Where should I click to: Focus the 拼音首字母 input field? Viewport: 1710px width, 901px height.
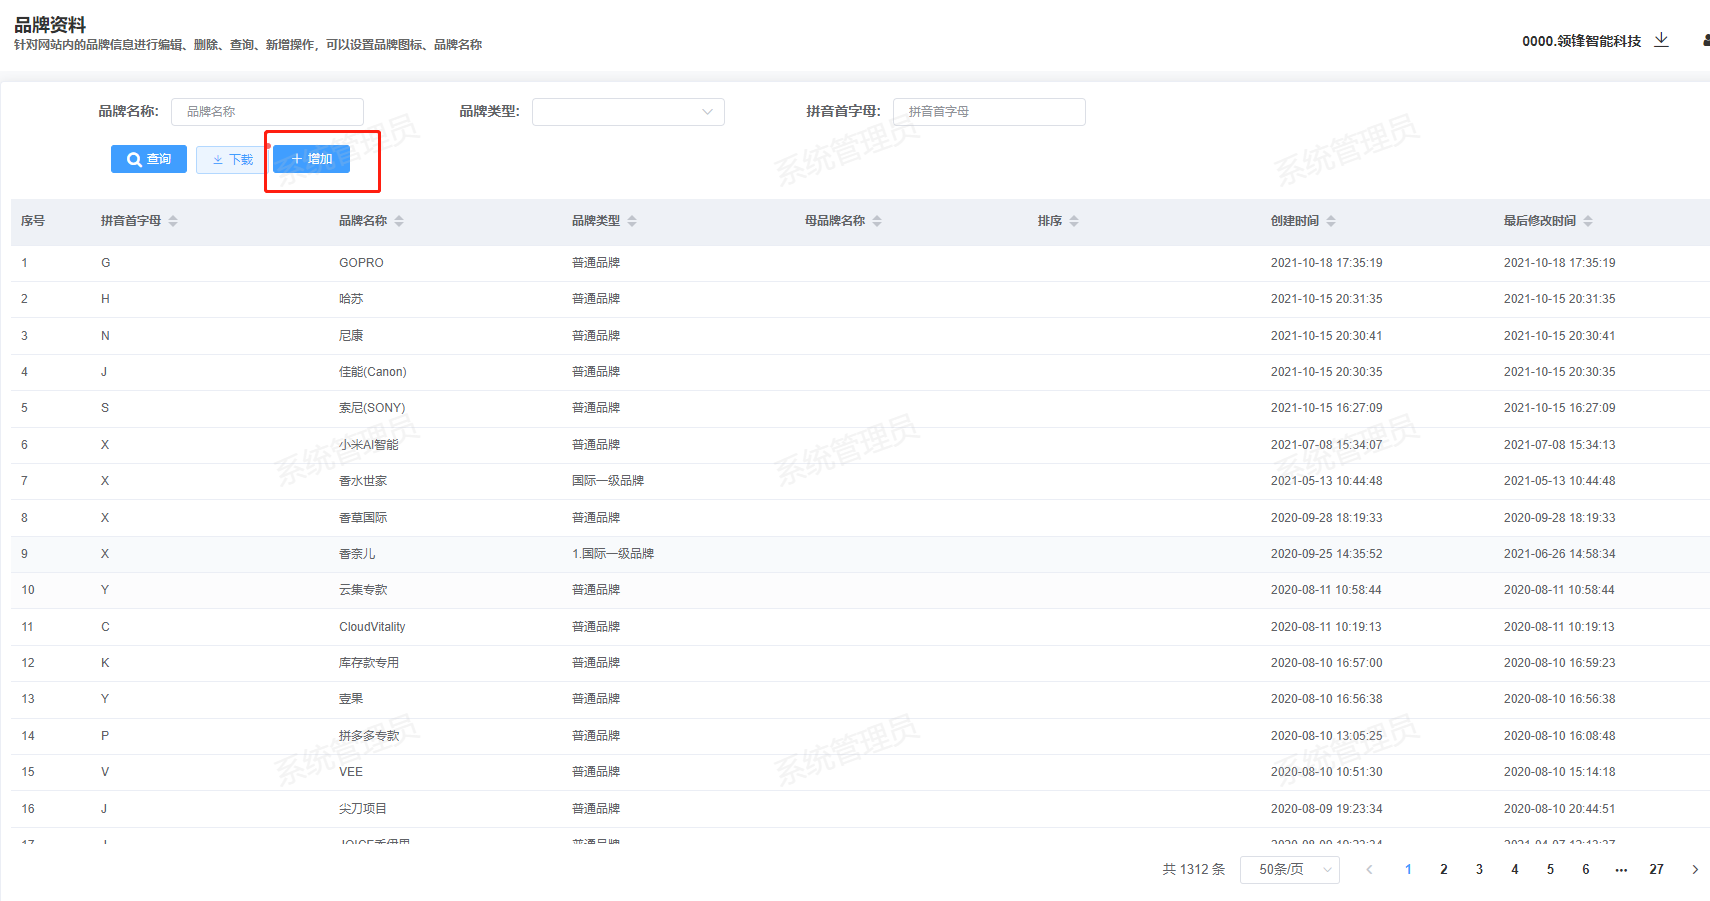coord(989,112)
